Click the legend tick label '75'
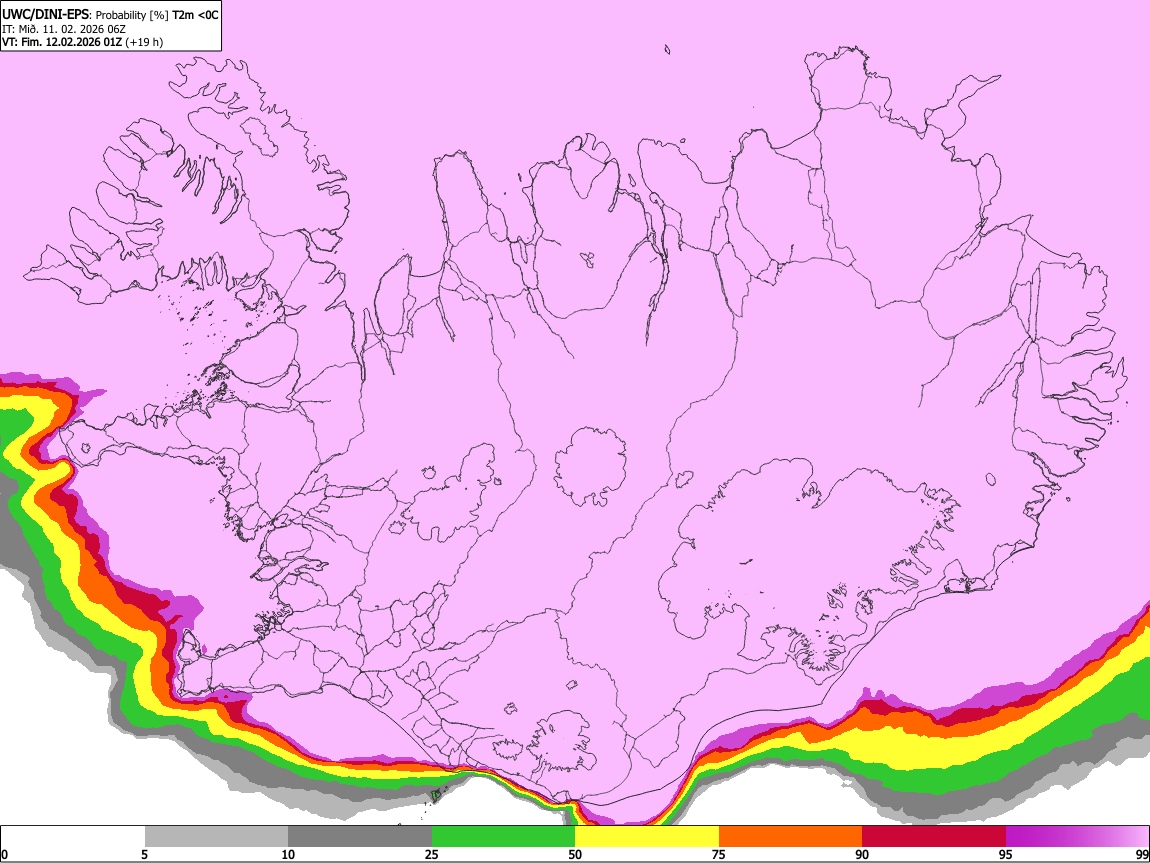Screen dimensions: 1150x863 tap(719, 854)
